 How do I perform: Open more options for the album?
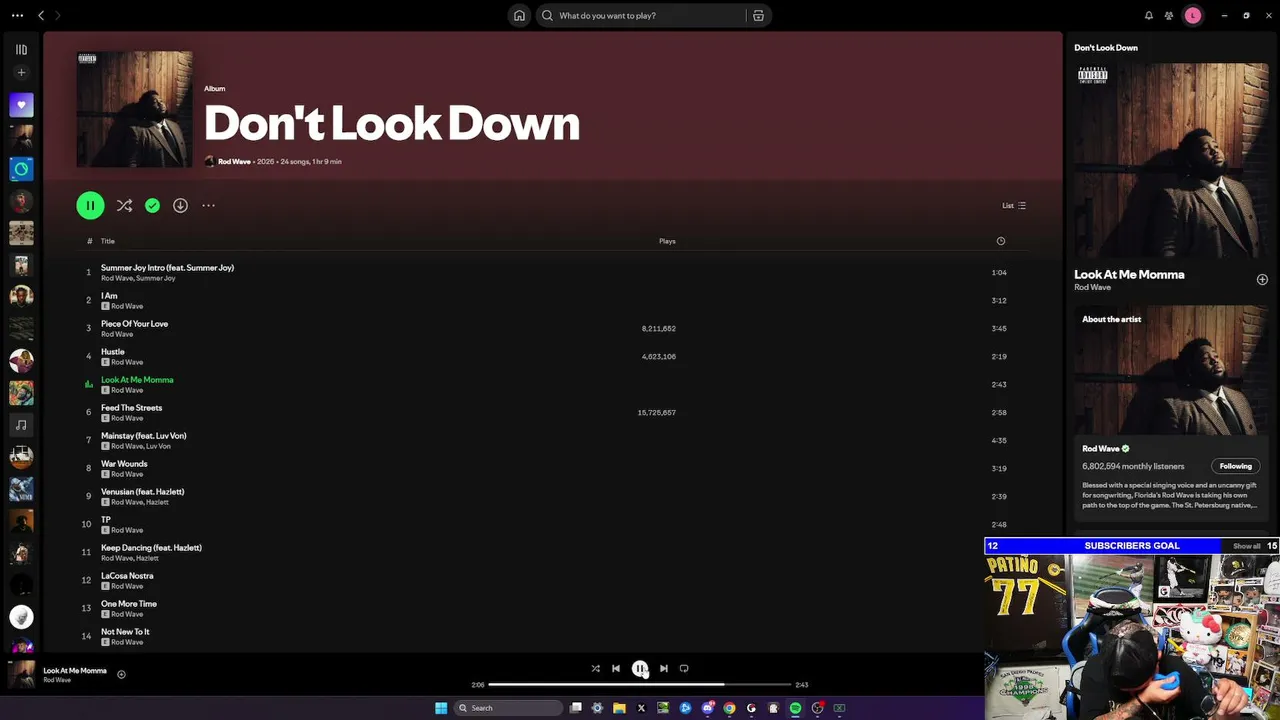click(x=208, y=205)
